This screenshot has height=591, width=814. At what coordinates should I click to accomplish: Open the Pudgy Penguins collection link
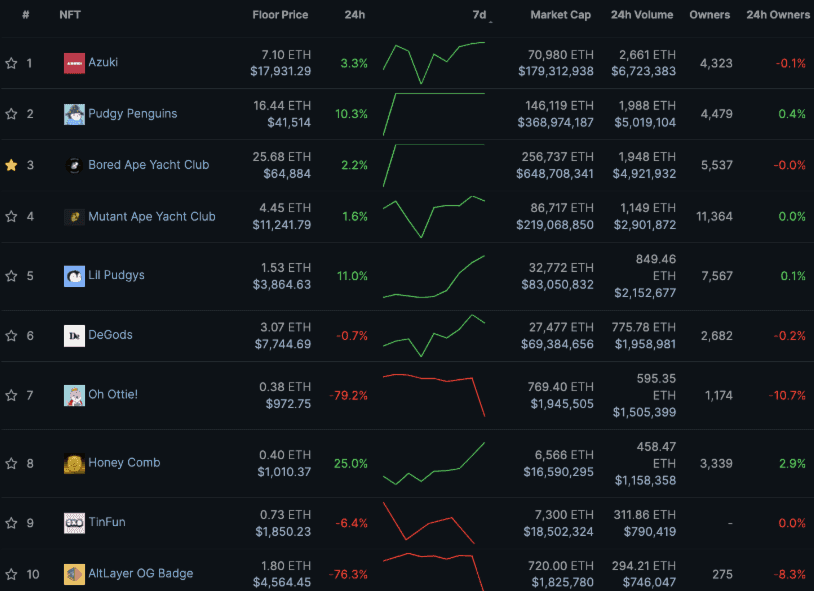pos(132,114)
